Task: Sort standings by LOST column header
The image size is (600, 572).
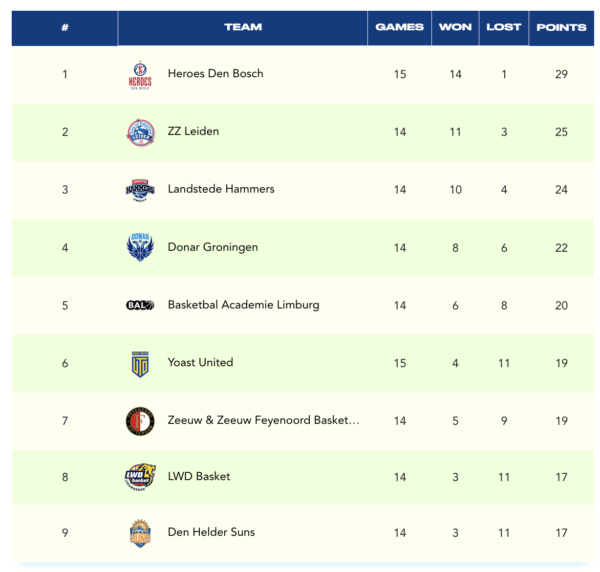Action: 504,27
